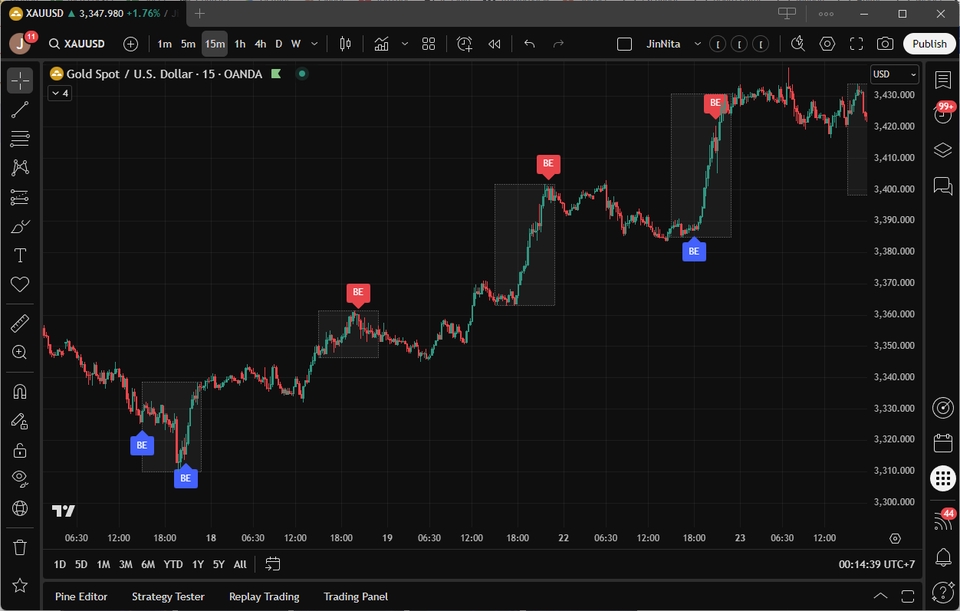Viewport: 960px width, 611px height.
Task: Open the USD currency dropdown
Action: tap(894, 74)
